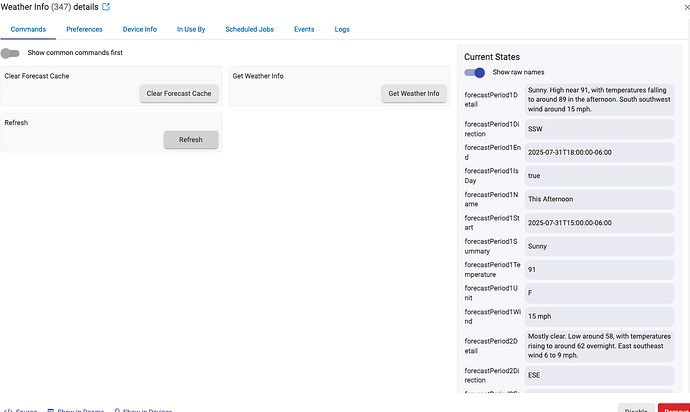
Task: Click the Refresh command button
Action: (x=191, y=140)
